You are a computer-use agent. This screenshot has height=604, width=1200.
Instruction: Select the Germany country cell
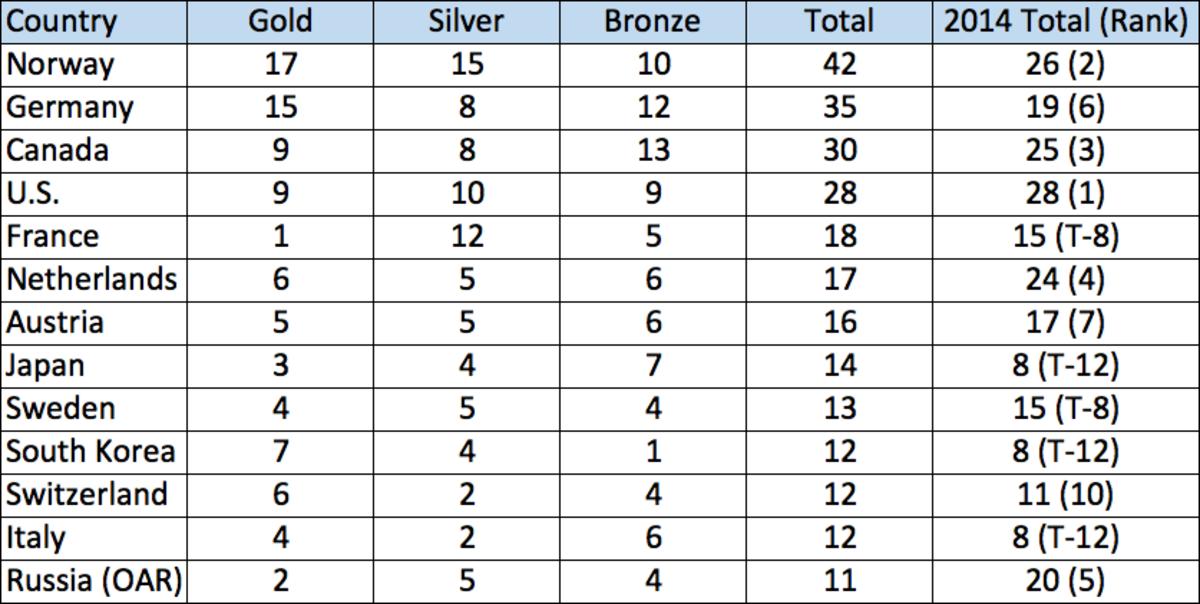[70, 107]
